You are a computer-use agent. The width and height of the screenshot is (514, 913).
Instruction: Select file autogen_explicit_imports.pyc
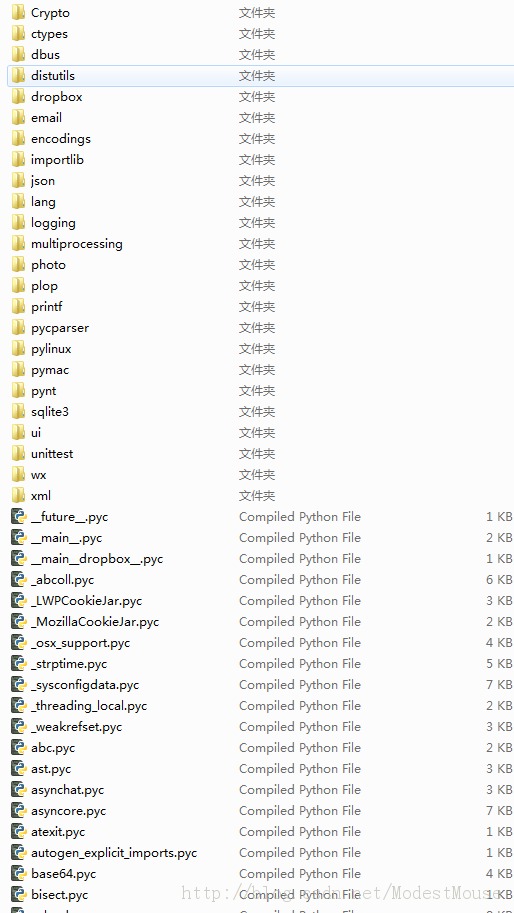click(114, 853)
